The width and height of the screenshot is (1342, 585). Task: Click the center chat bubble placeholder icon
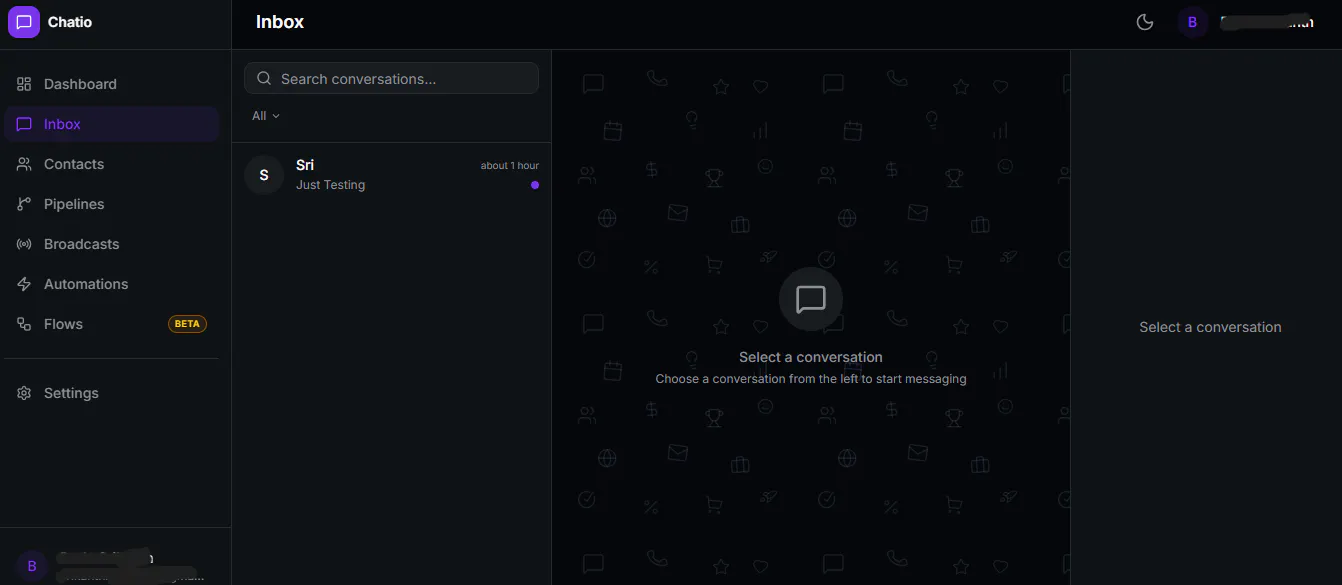coord(810,299)
